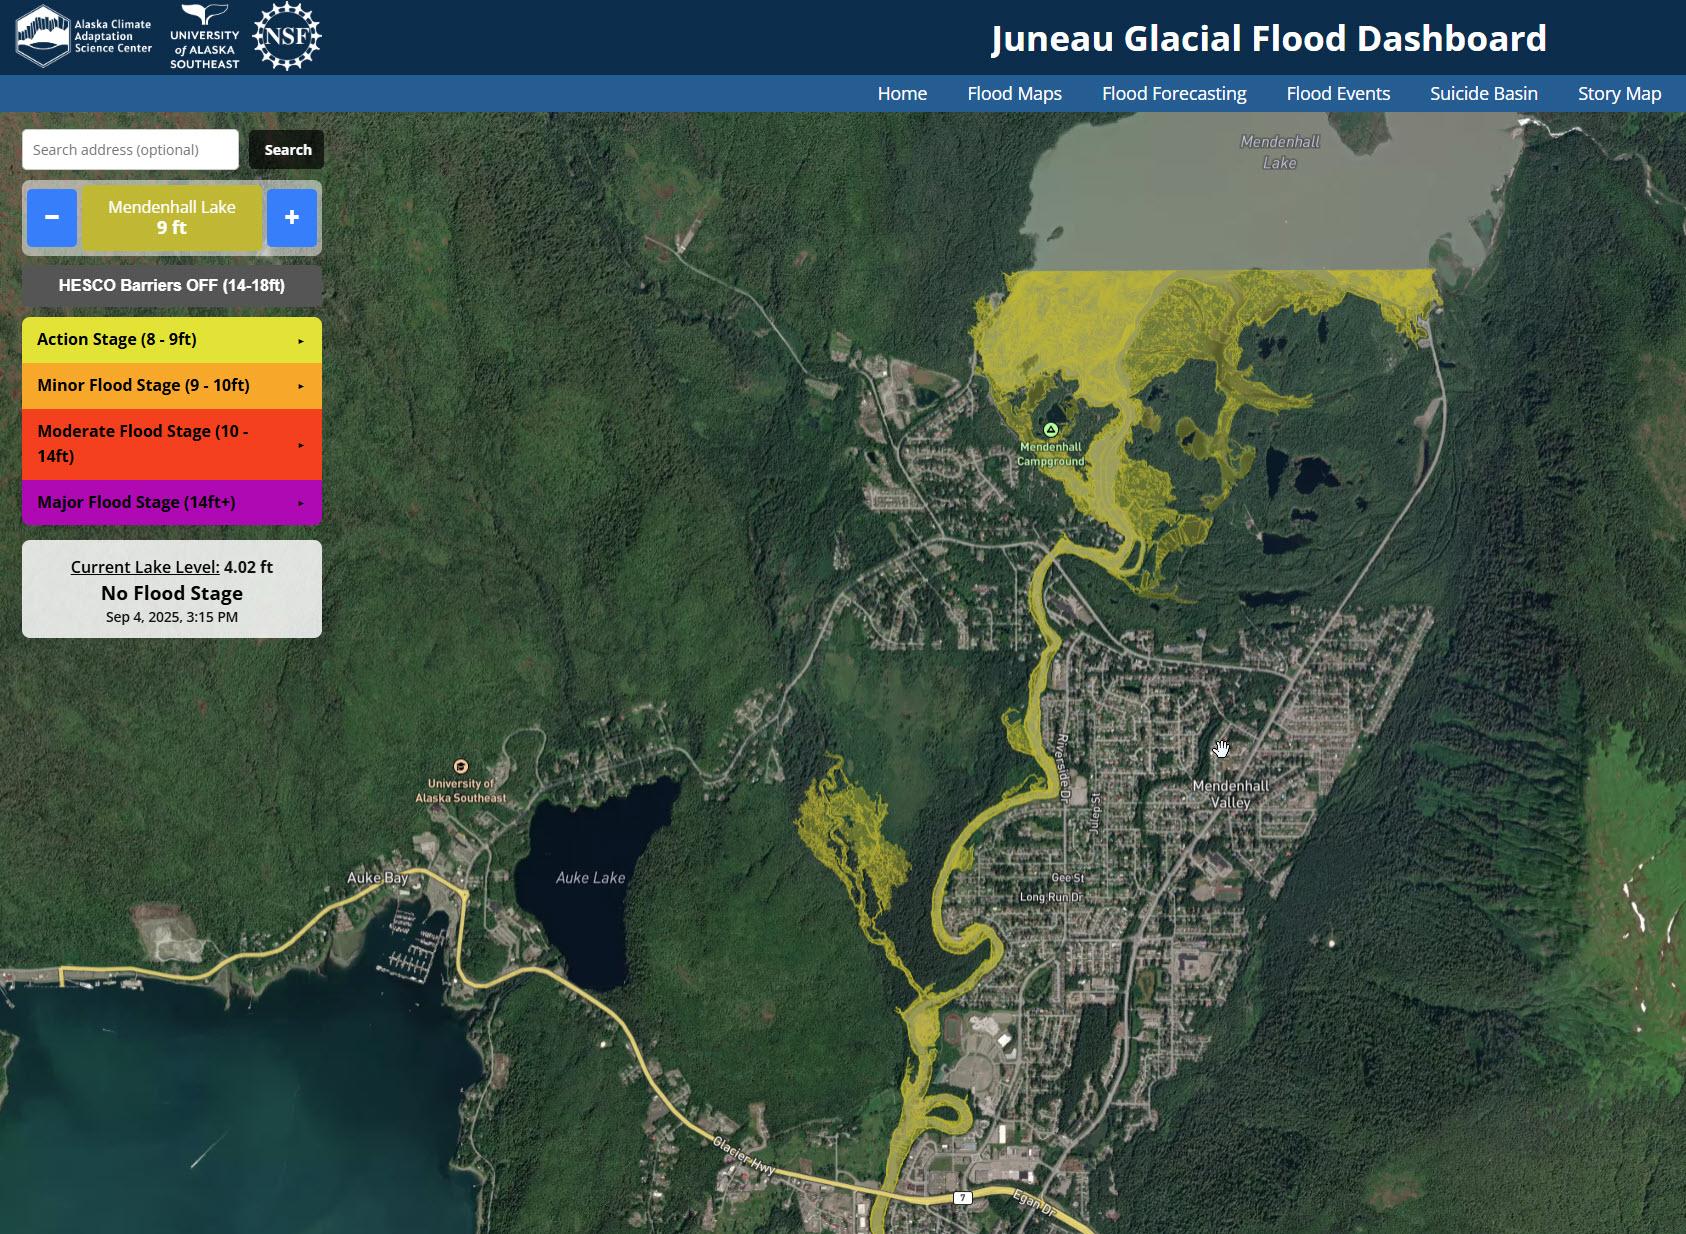Image resolution: width=1686 pixels, height=1234 pixels.
Task: Click the Gee St road label
Action: (1068, 878)
